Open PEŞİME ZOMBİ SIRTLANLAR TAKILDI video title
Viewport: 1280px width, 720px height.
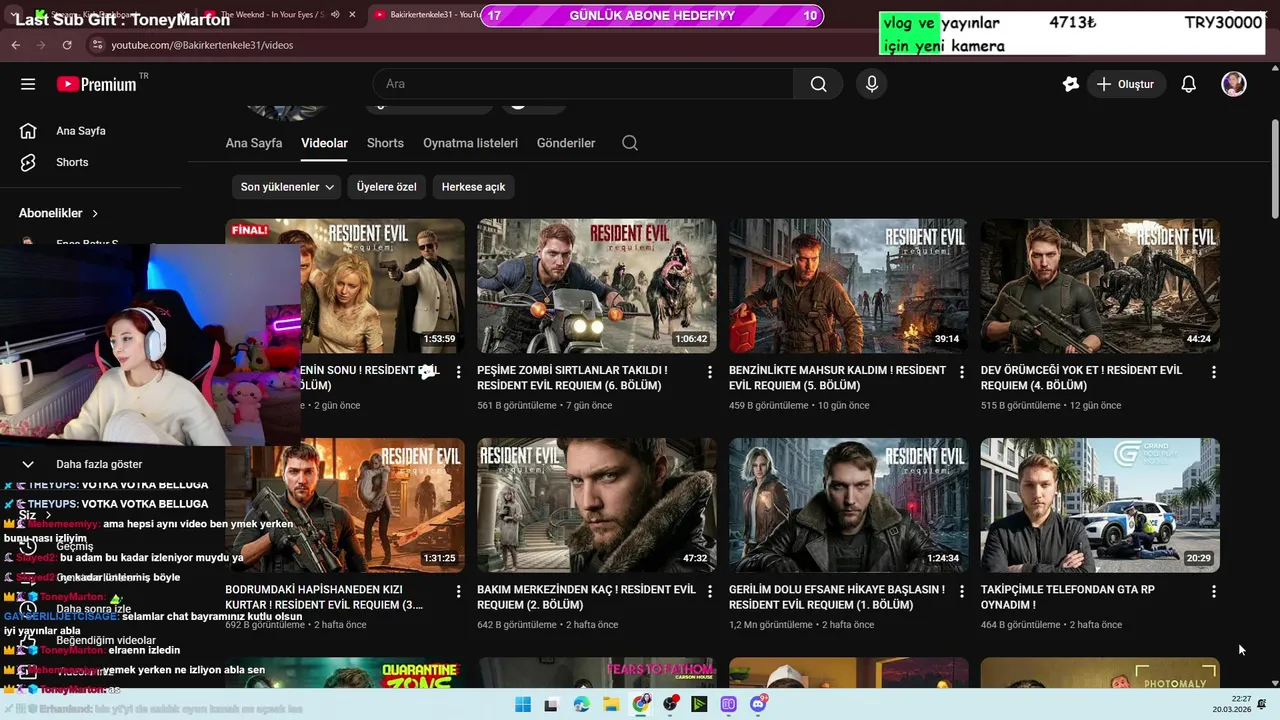572,378
